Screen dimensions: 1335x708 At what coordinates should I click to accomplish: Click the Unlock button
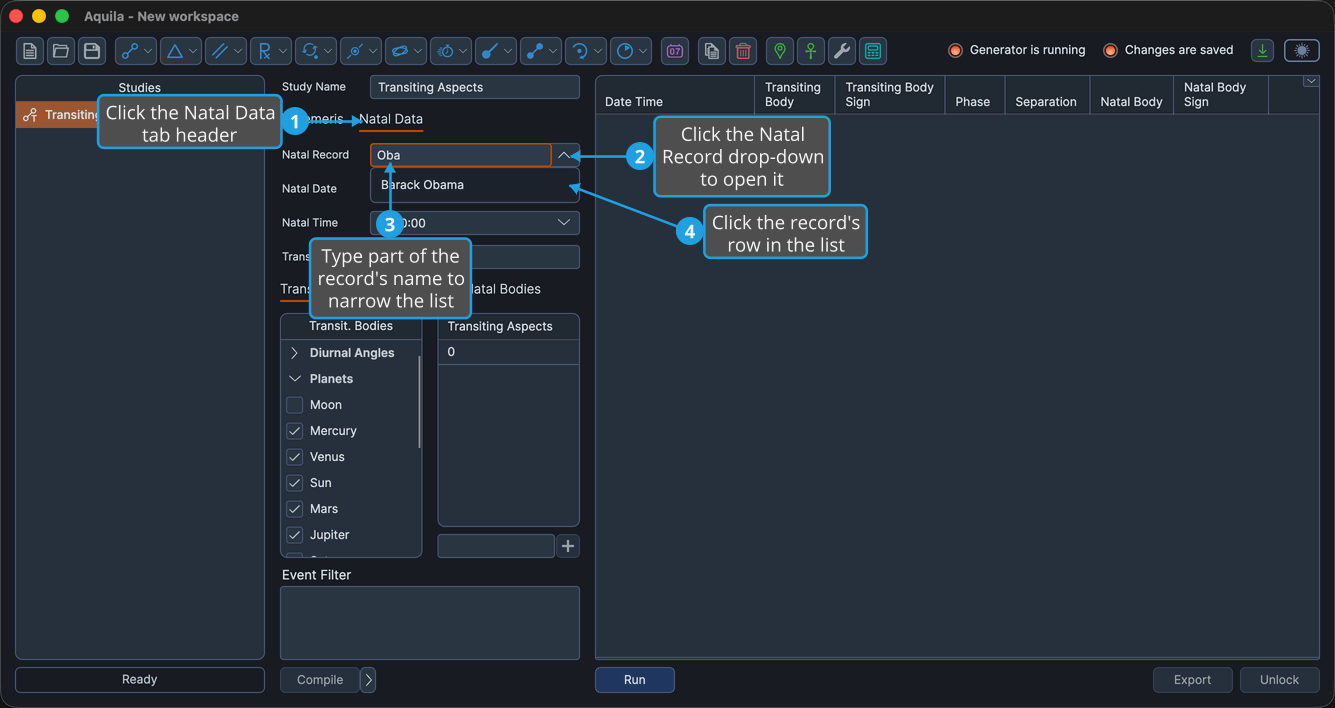point(1280,680)
